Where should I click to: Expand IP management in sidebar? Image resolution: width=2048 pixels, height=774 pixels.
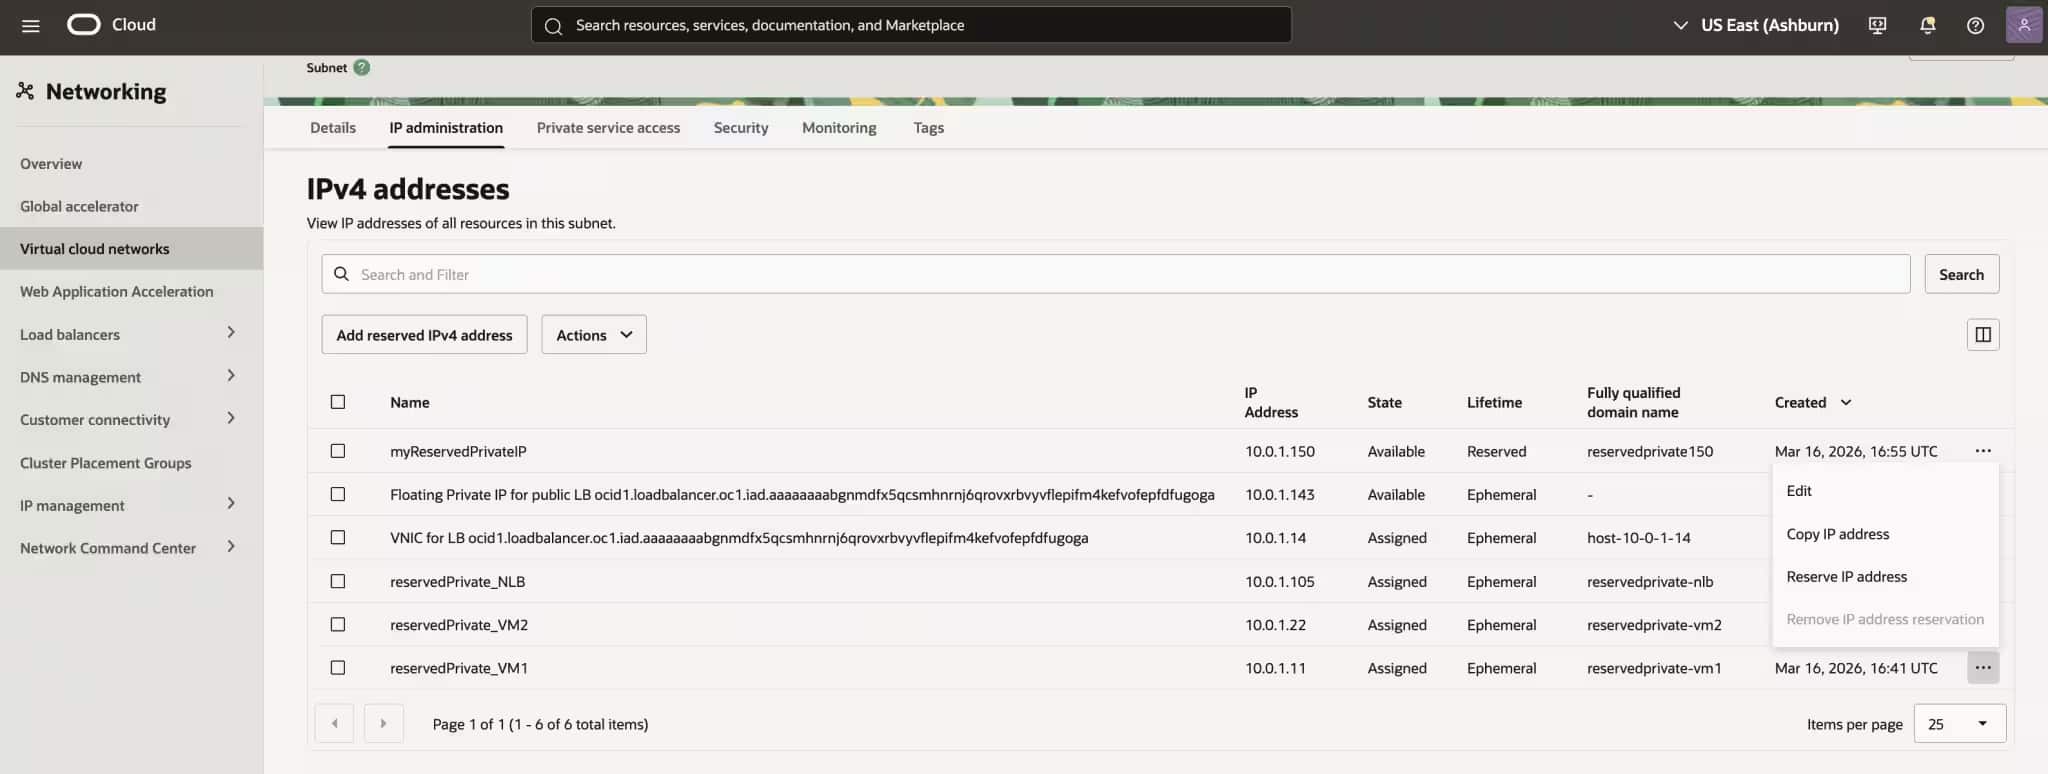coord(231,504)
